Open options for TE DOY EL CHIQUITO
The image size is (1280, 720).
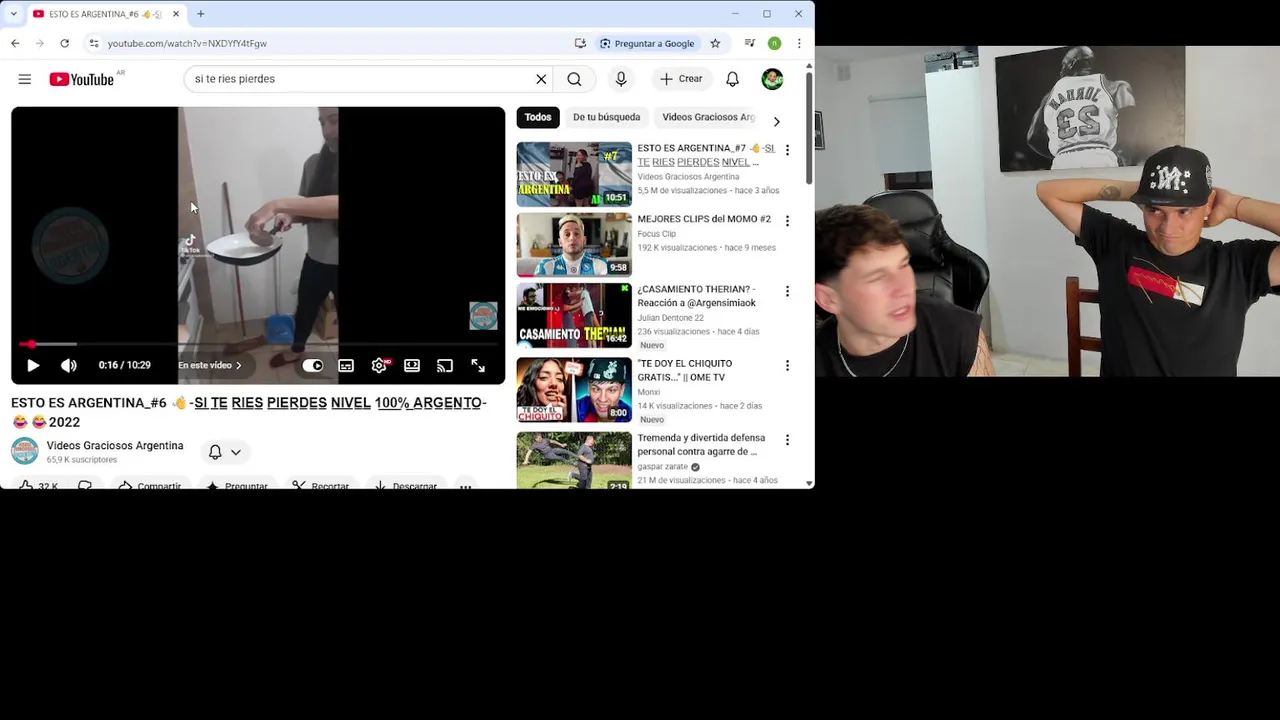coord(787,366)
